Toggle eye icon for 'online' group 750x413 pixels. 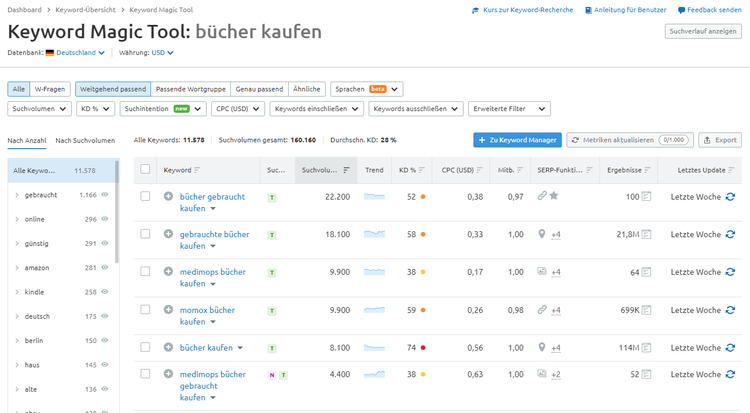[105, 219]
